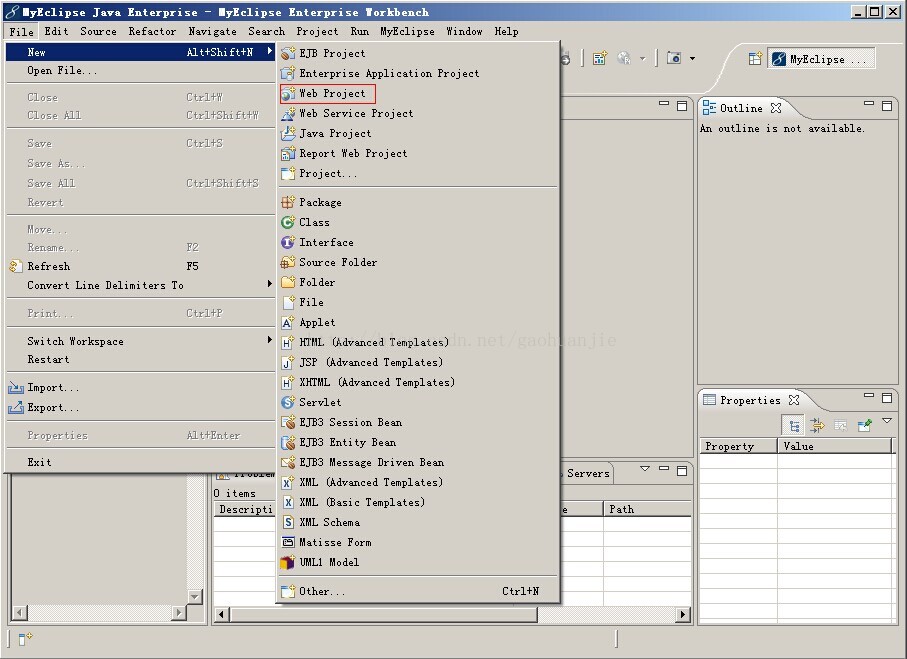Click the XML Schema icon
Screen dimensions: 907x659
(x=287, y=522)
